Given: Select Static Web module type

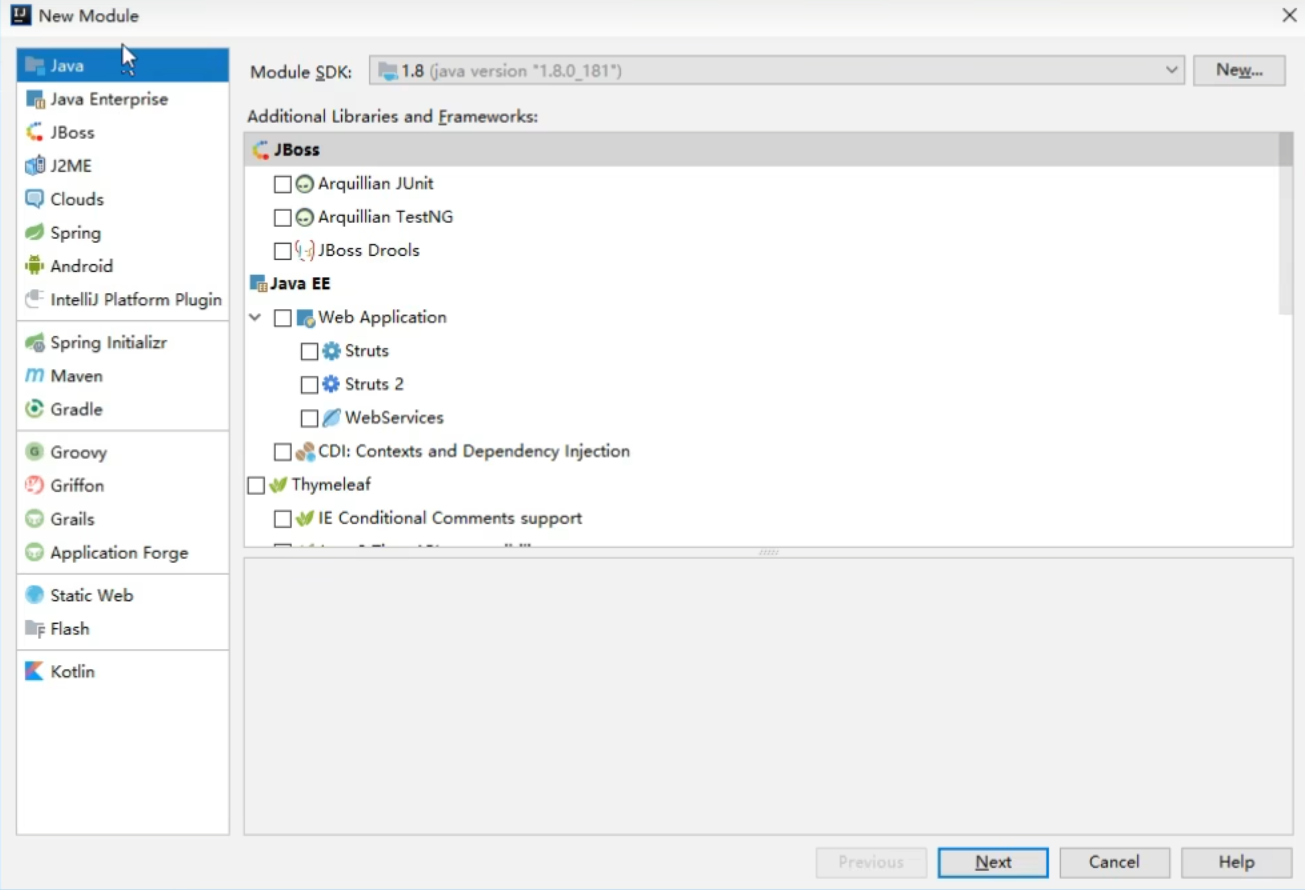Looking at the screenshot, I should click(x=123, y=595).
